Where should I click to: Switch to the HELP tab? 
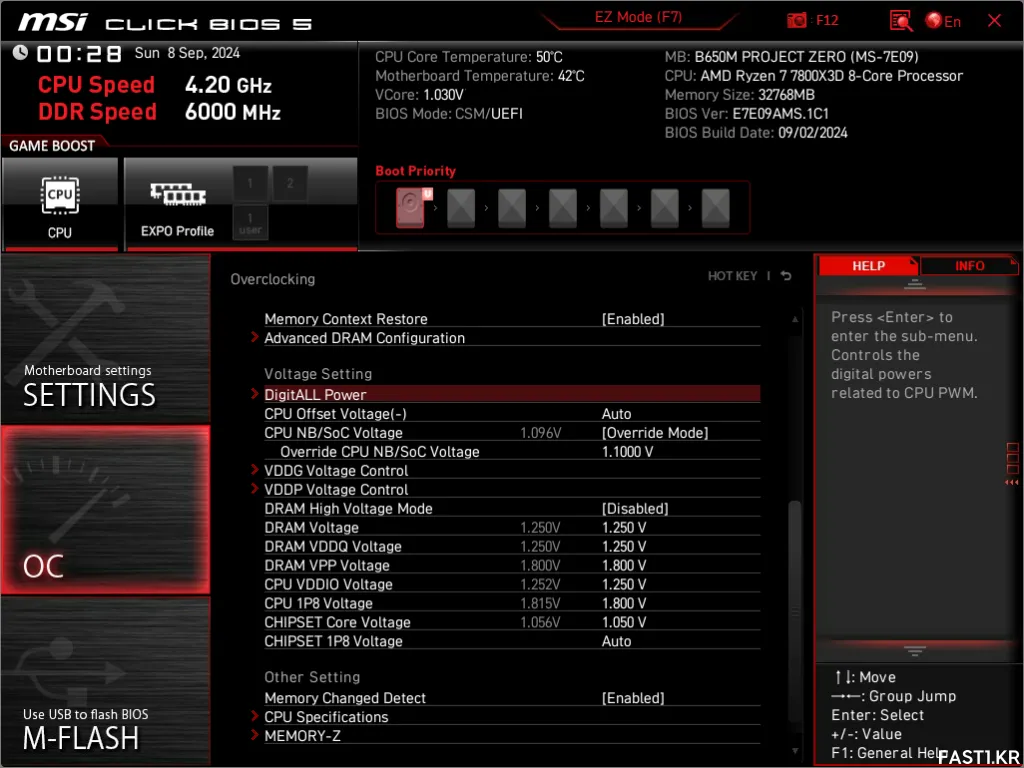868,266
